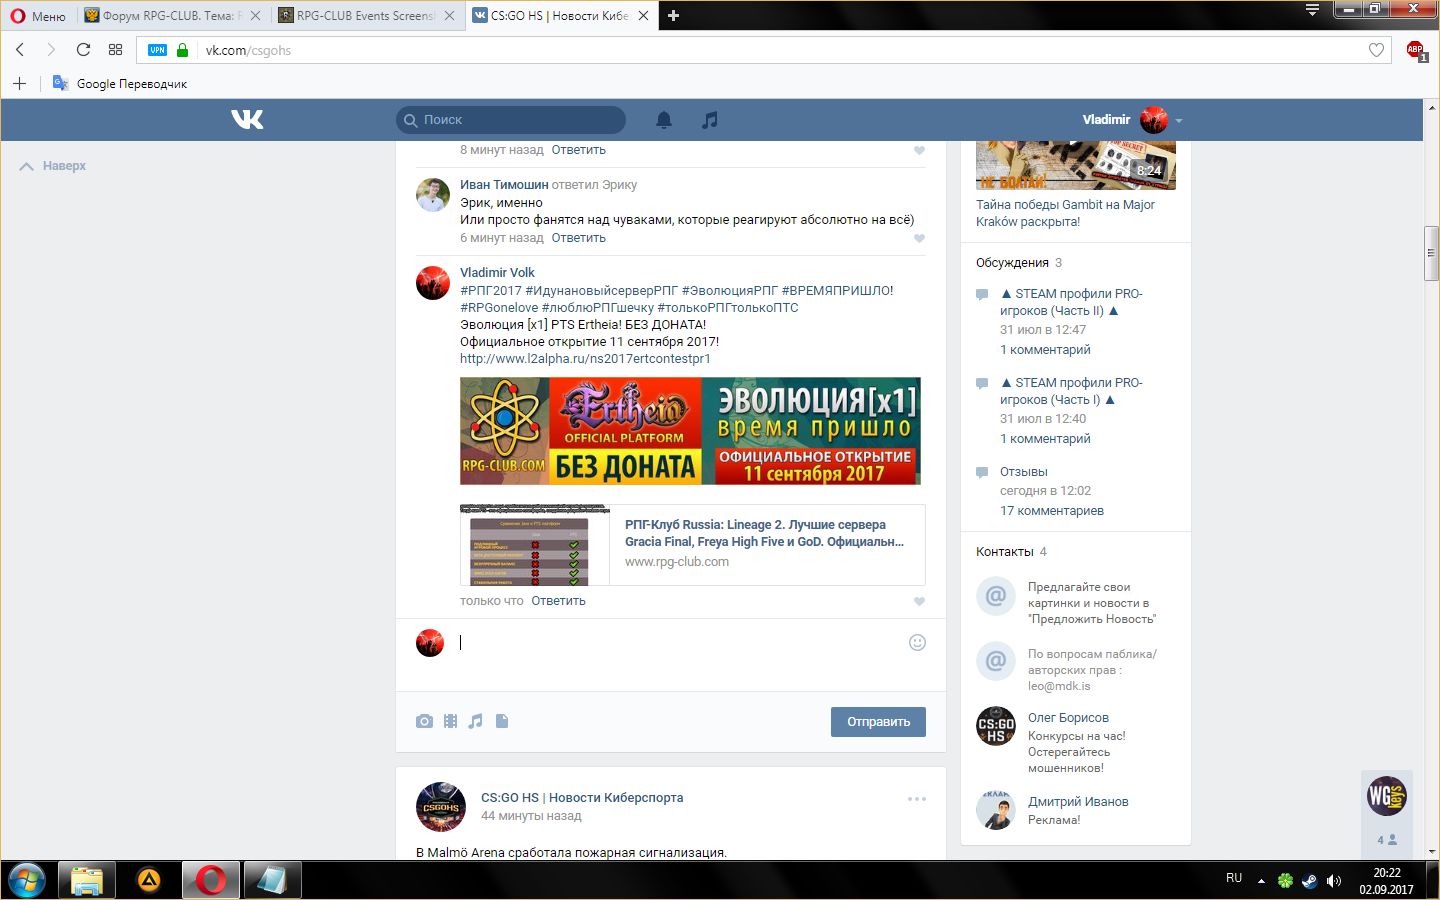Reply to Иван Тимошин's comment
The image size is (1440, 900).
[578, 238]
